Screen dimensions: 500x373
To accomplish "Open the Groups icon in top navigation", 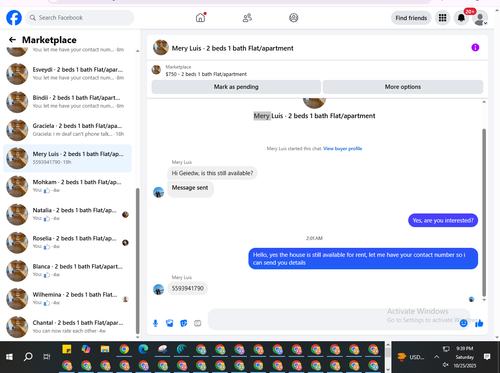I will (x=293, y=18).
